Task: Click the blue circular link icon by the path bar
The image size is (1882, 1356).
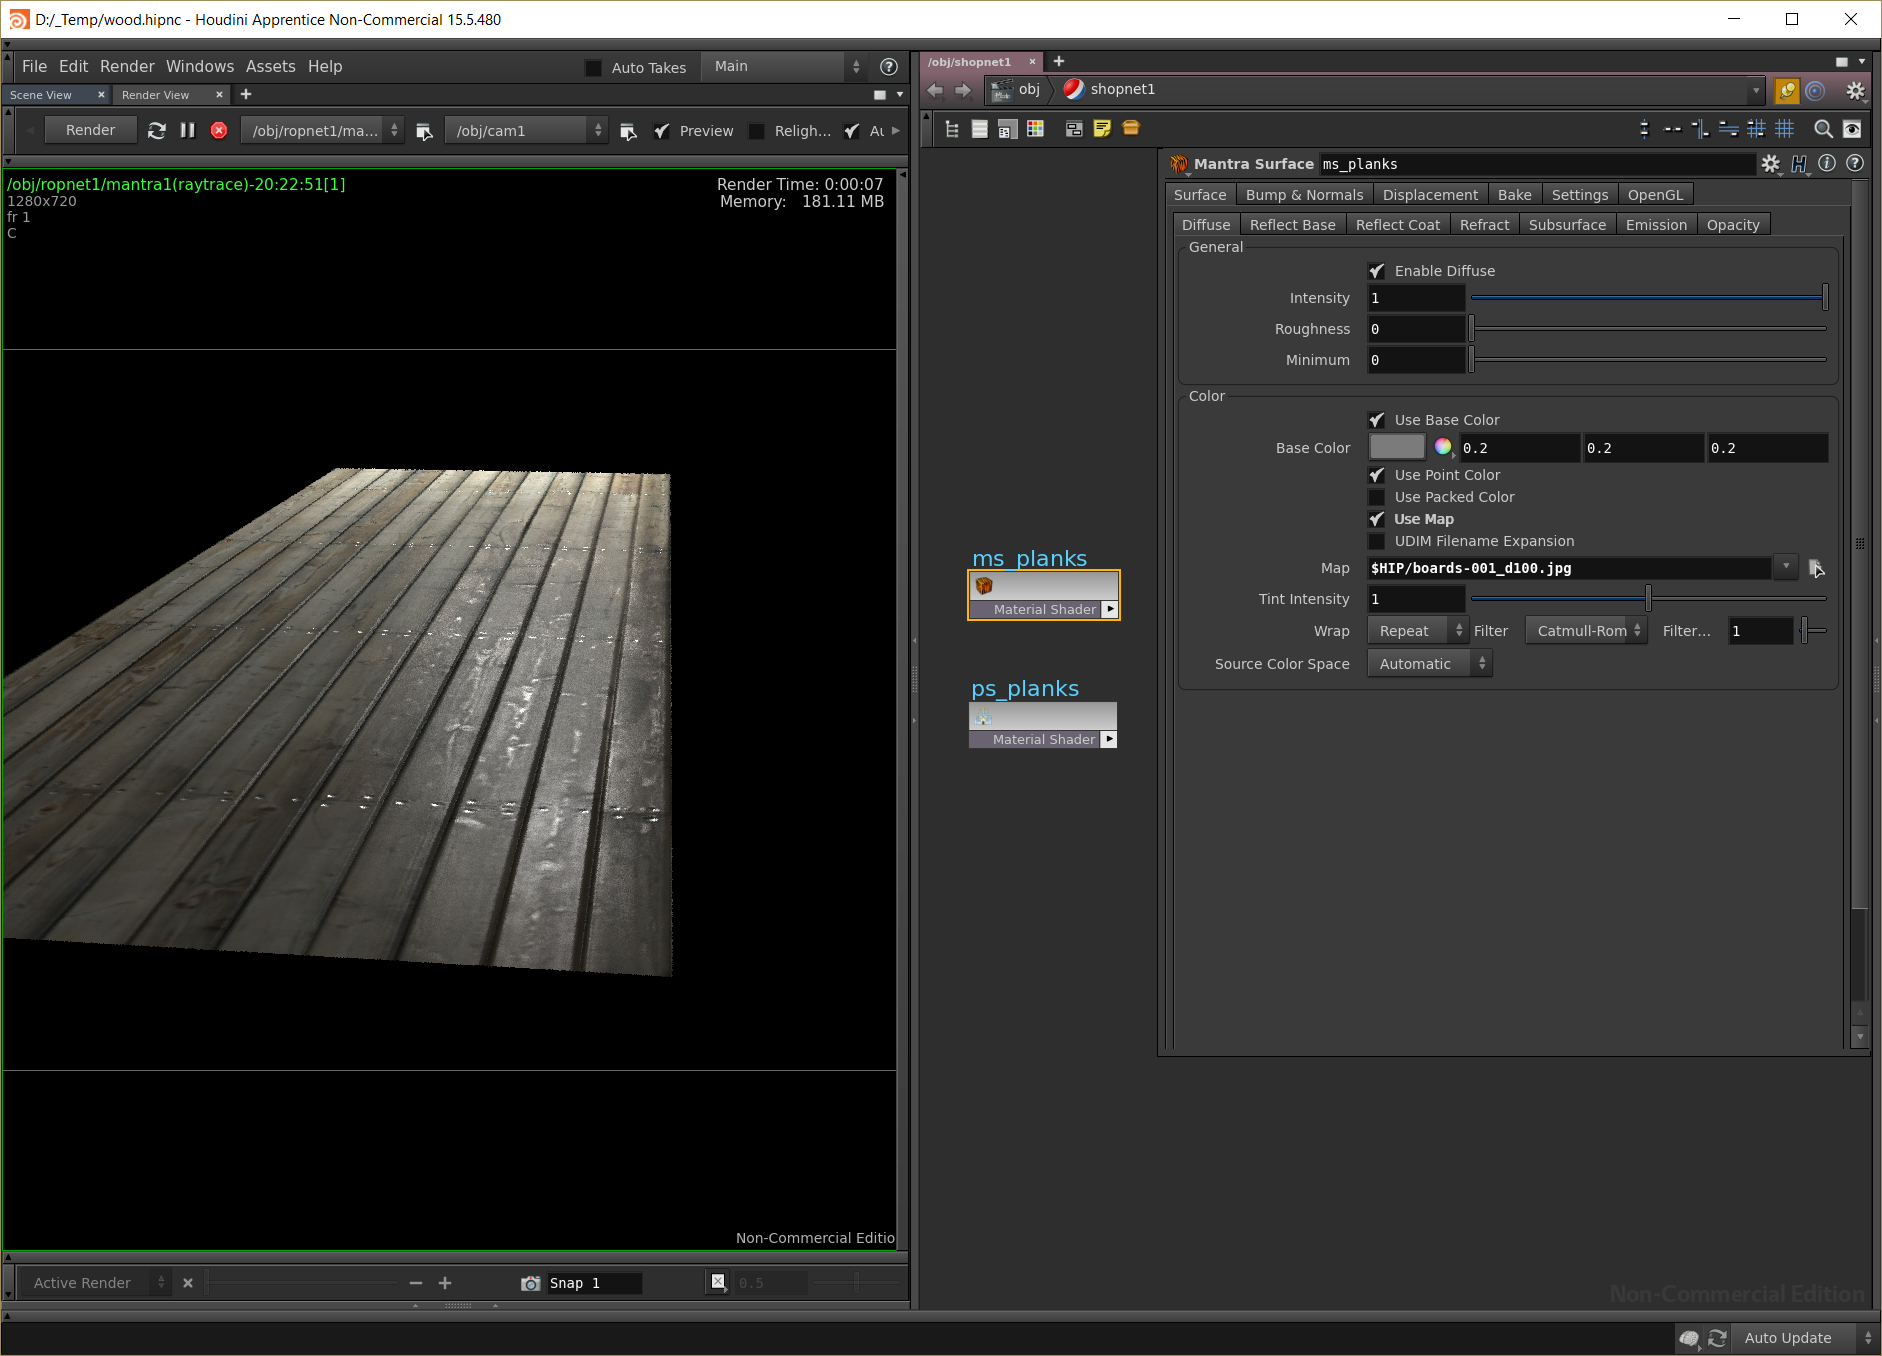Action: [x=1815, y=91]
